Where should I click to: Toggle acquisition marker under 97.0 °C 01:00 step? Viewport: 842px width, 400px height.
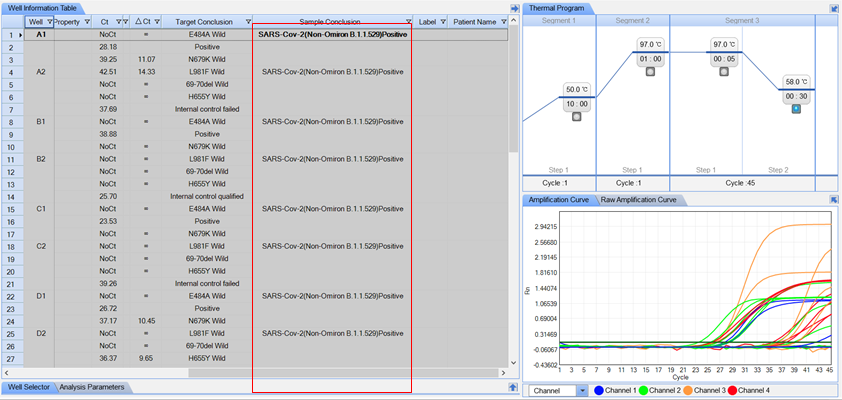pos(651,72)
